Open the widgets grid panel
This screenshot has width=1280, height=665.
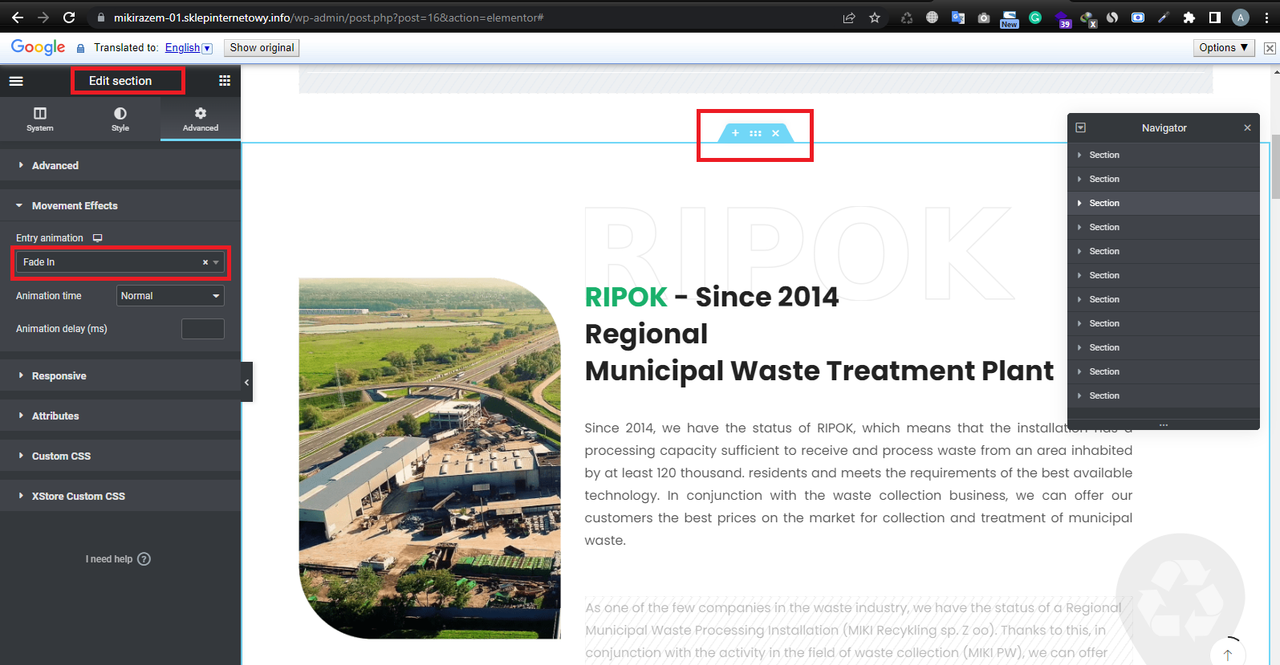(224, 81)
